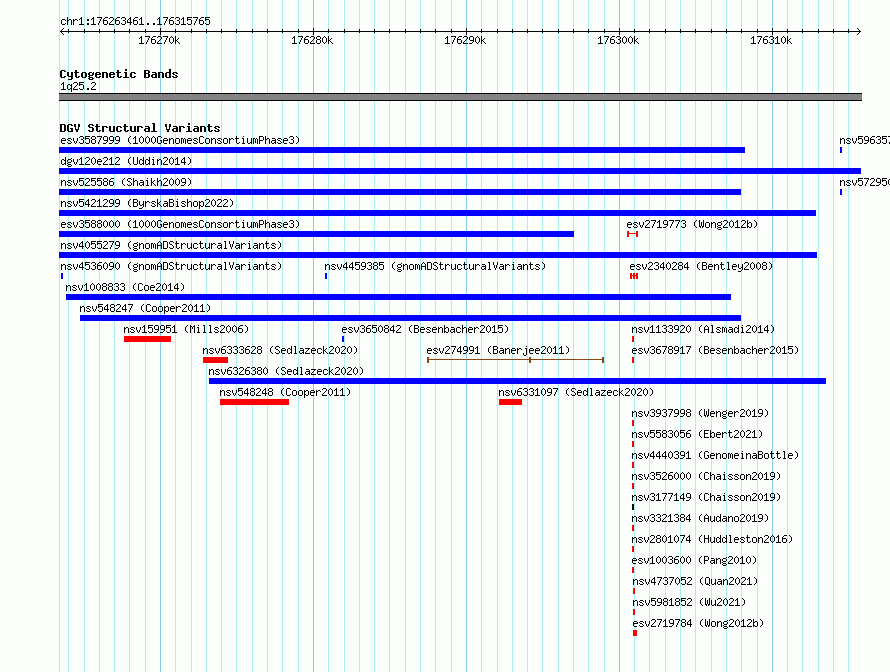Click the 176300k ruler tick label
Image resolution: width=890 pixels, height=672 pixels.
pos(618,40)
